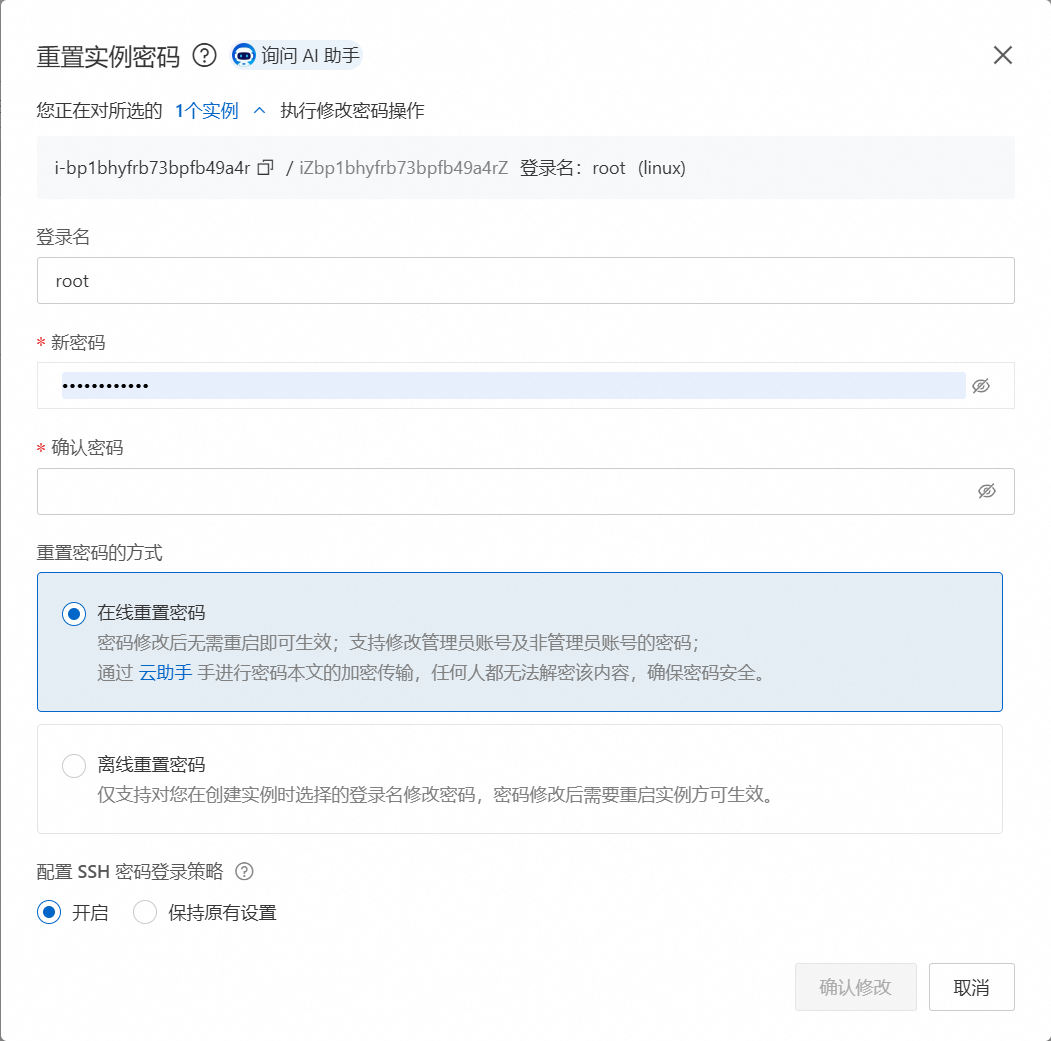Select the 开启 radio button
The image size is (1051, 1041).
[47, 912]
